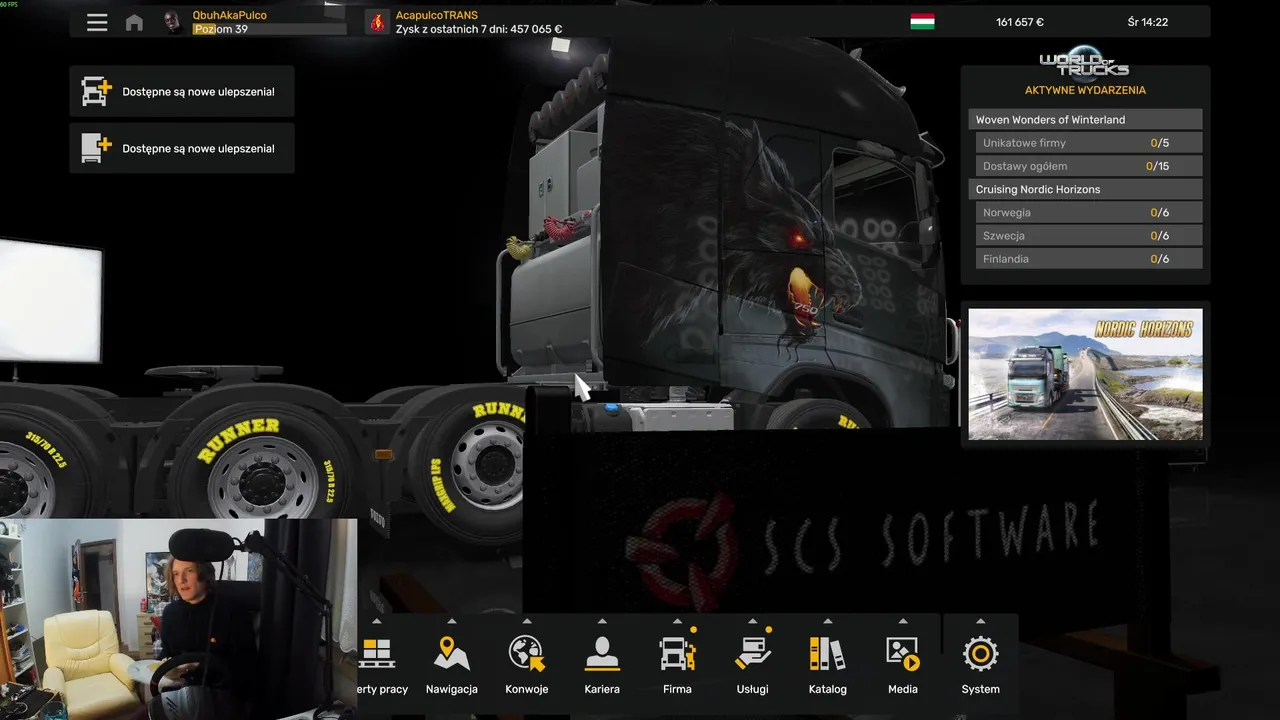Screen dimensions: 1280x720
Task: Open the trailer upgrades notification icon
Action: tap(96, 148)
